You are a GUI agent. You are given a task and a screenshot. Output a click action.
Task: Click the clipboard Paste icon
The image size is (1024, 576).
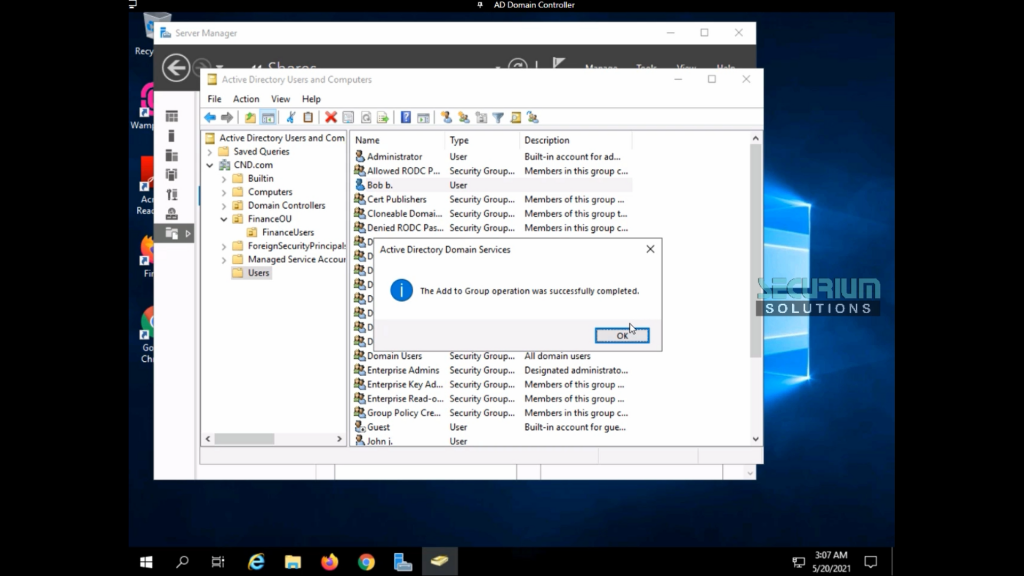(308, 118)
